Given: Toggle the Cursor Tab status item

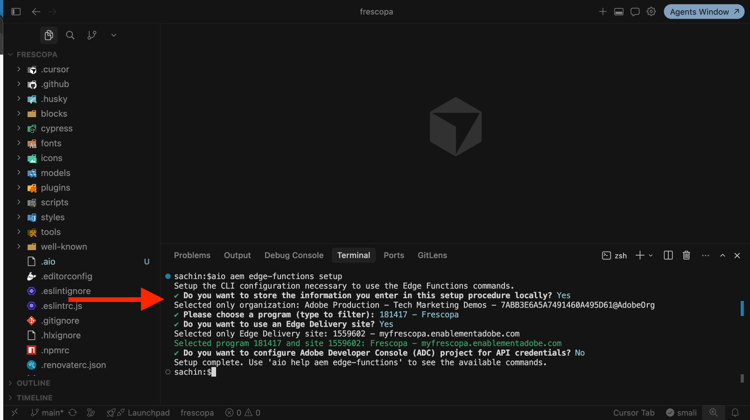Looking at the screenshot, I should coord(634,413).
